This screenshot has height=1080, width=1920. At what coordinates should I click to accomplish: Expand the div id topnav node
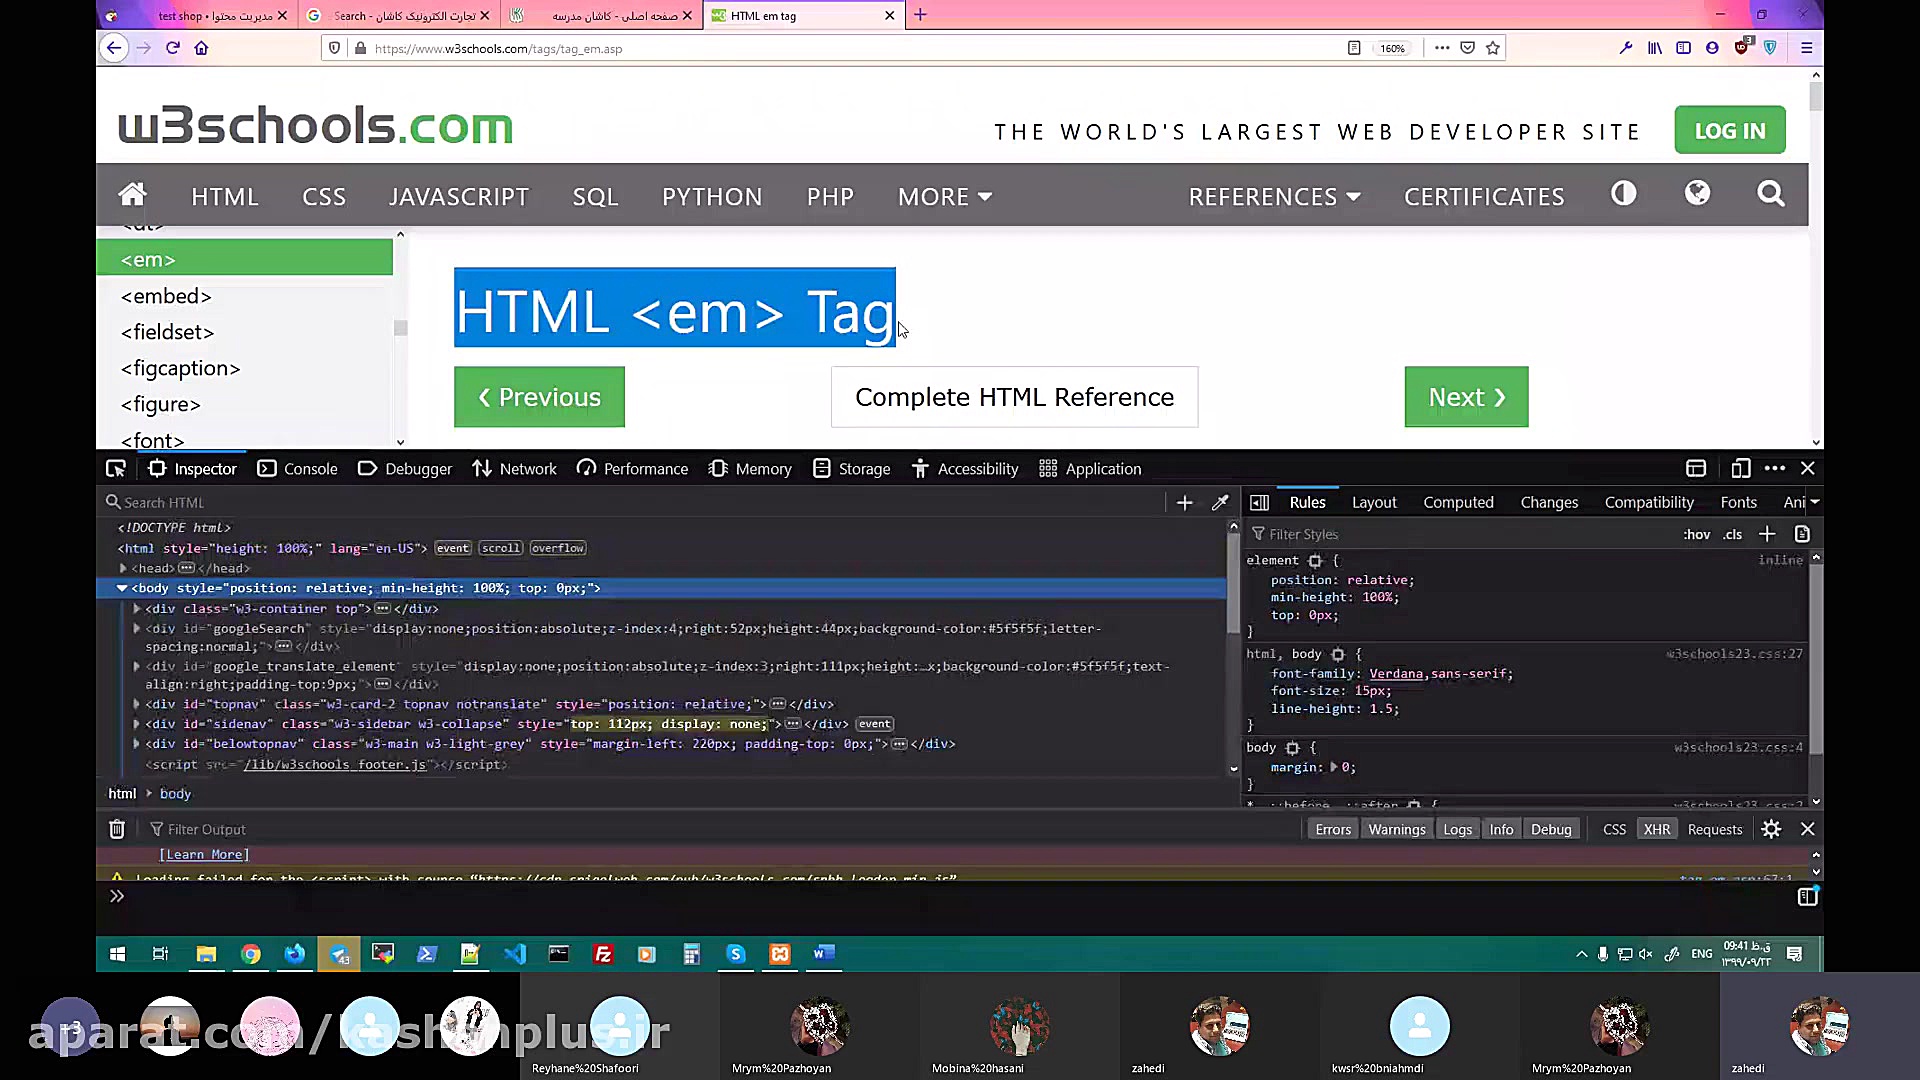[x=137, y=704]
